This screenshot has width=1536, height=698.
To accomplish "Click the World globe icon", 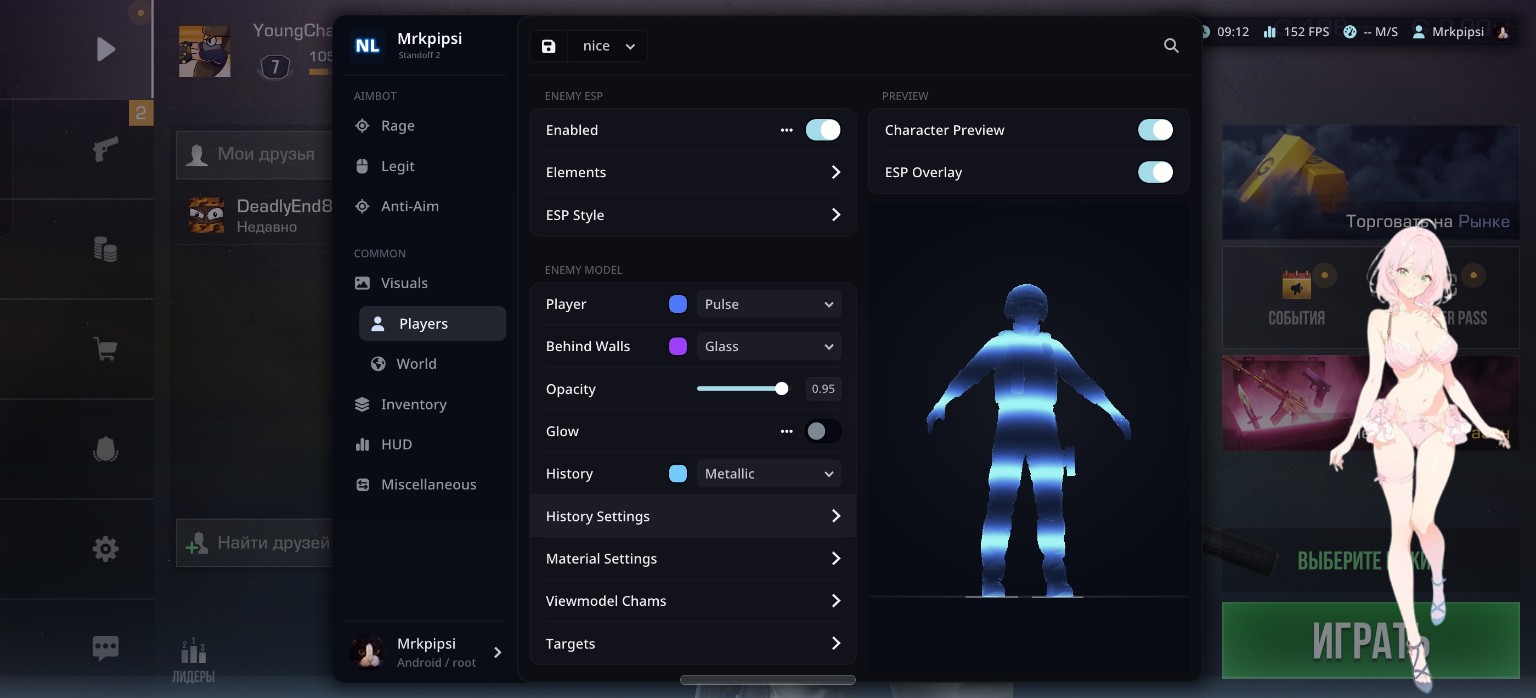I will [378, 364].
